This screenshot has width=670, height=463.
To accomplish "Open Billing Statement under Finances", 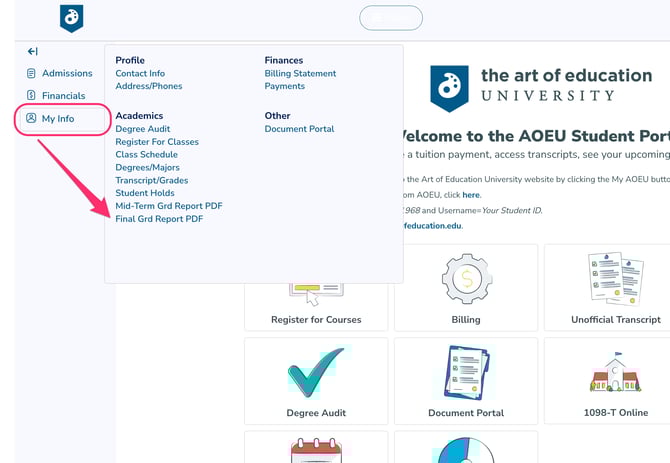I will [300, 73].
